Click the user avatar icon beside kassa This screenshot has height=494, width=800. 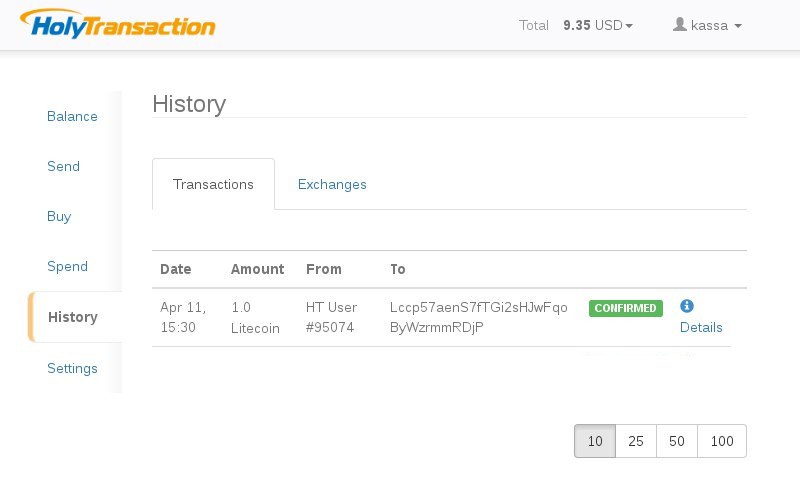(679, 24)
